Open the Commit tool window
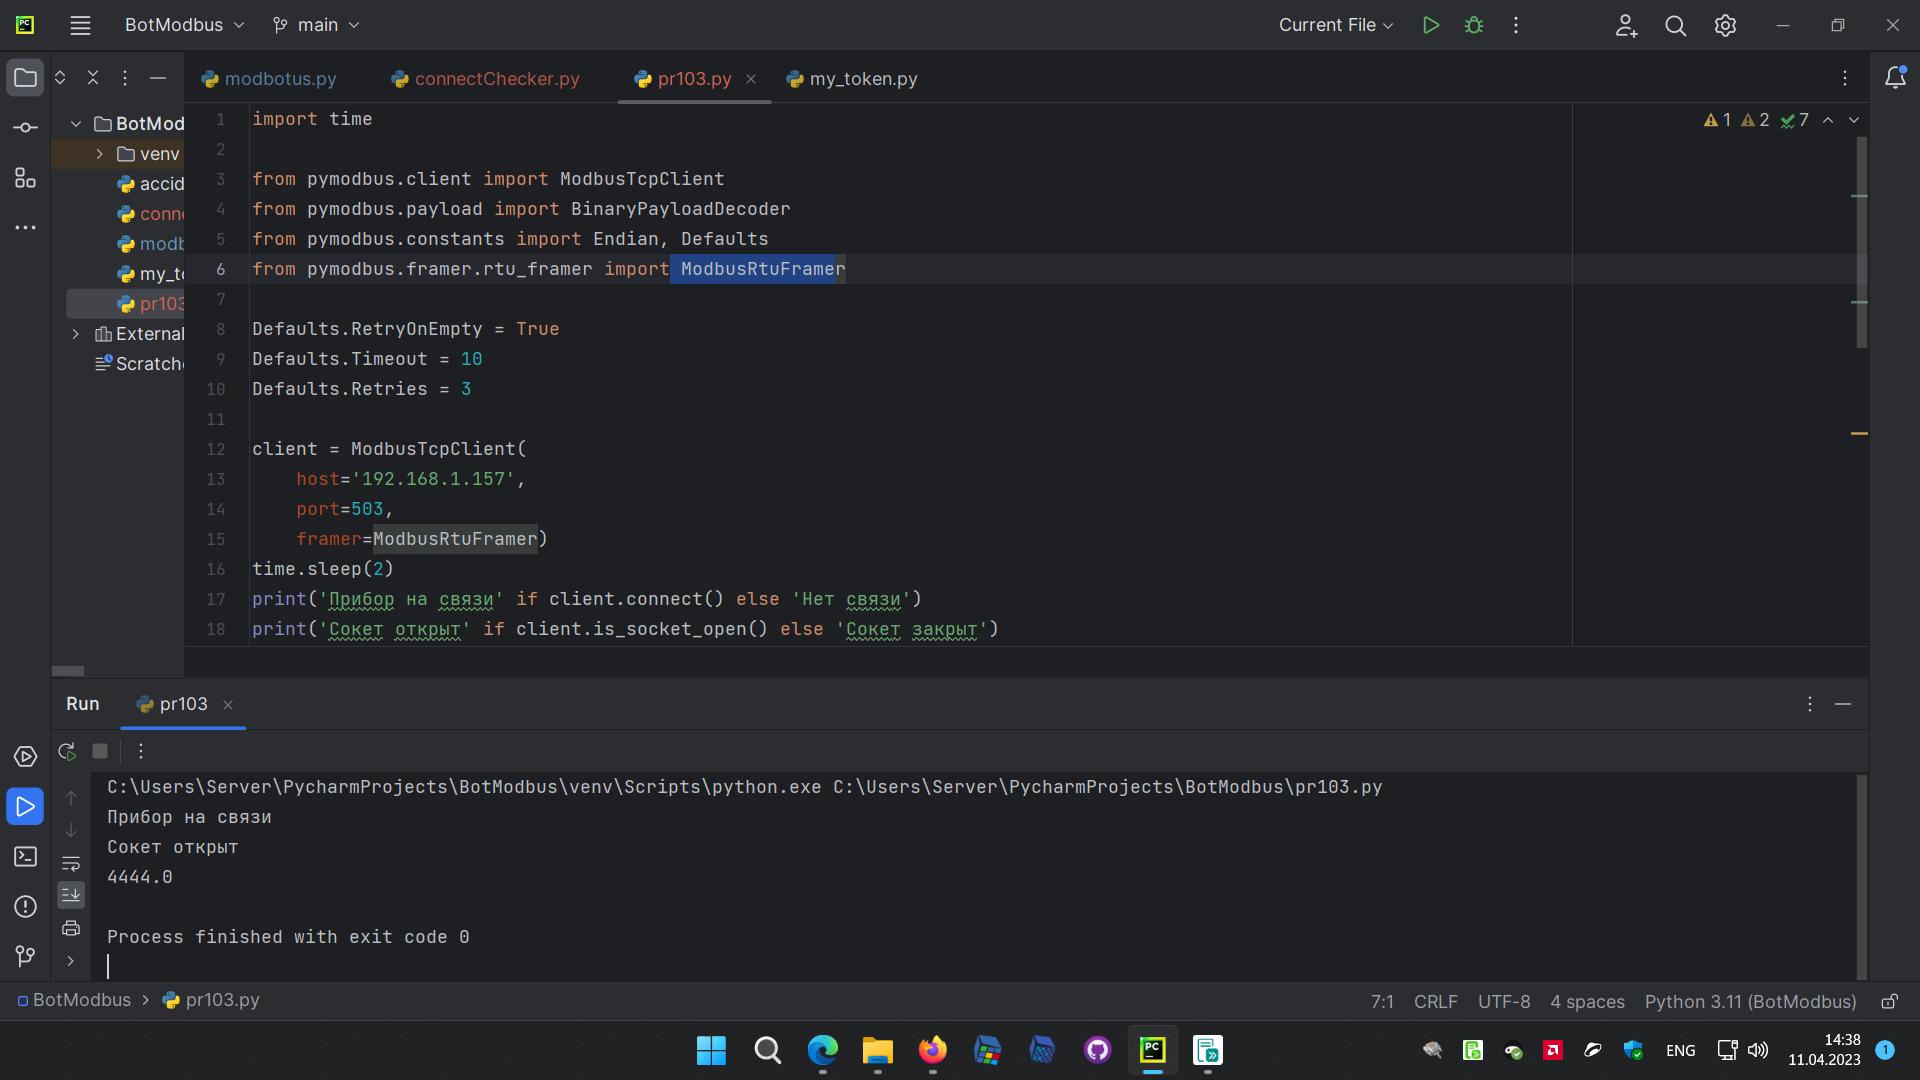Viewport: 1920px width, 1080px height. click(26, 128)
